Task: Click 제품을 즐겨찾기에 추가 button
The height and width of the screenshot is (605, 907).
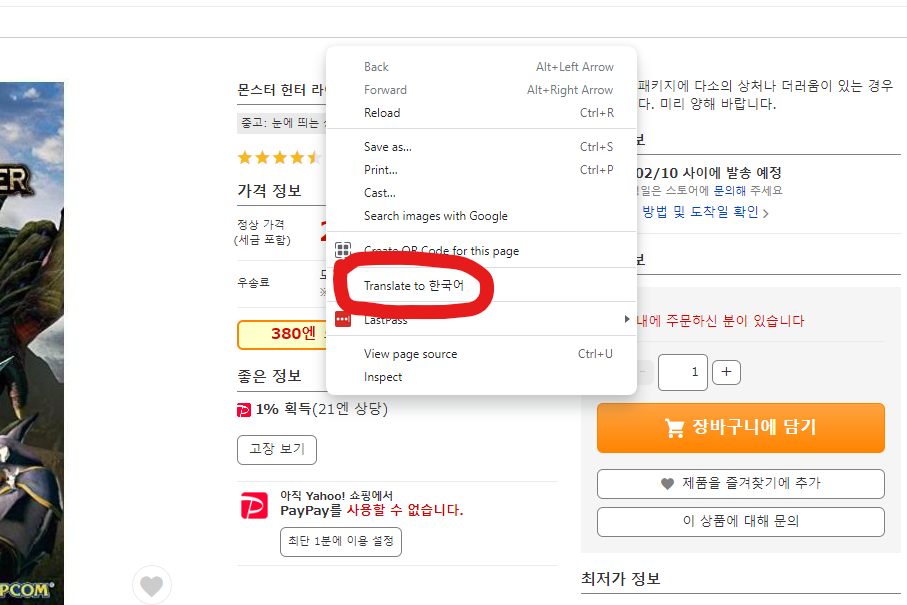Action: [x=740, y=484]
